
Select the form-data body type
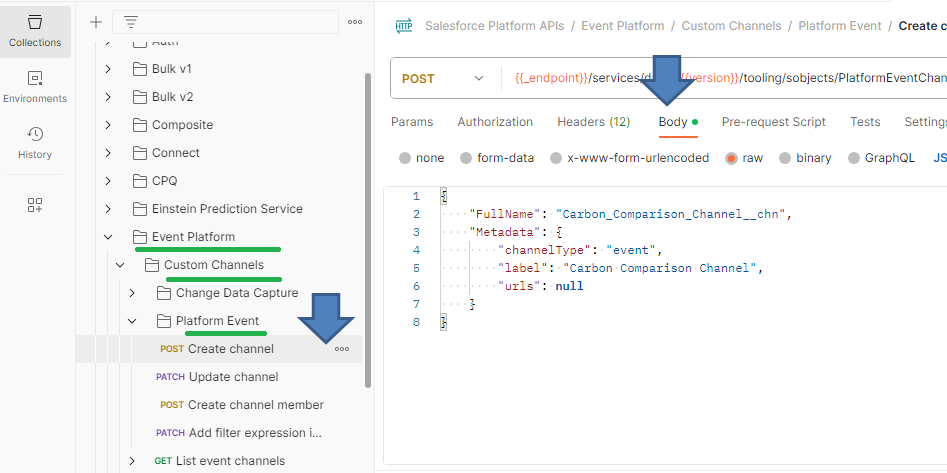click(466, 158)
